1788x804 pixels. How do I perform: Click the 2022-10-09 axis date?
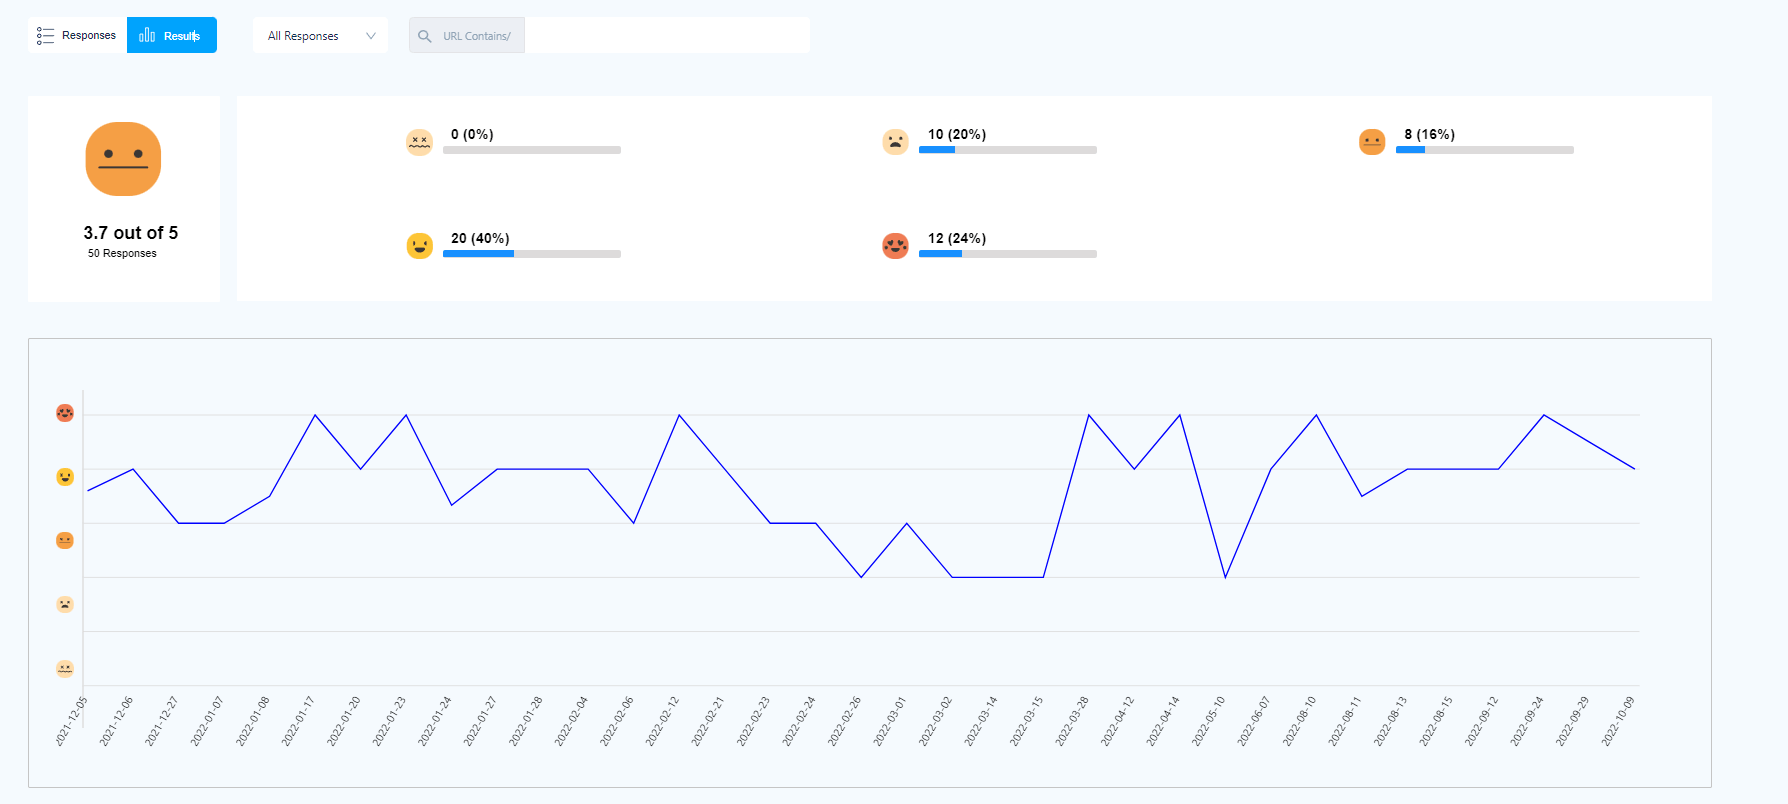pos(1618,721)
